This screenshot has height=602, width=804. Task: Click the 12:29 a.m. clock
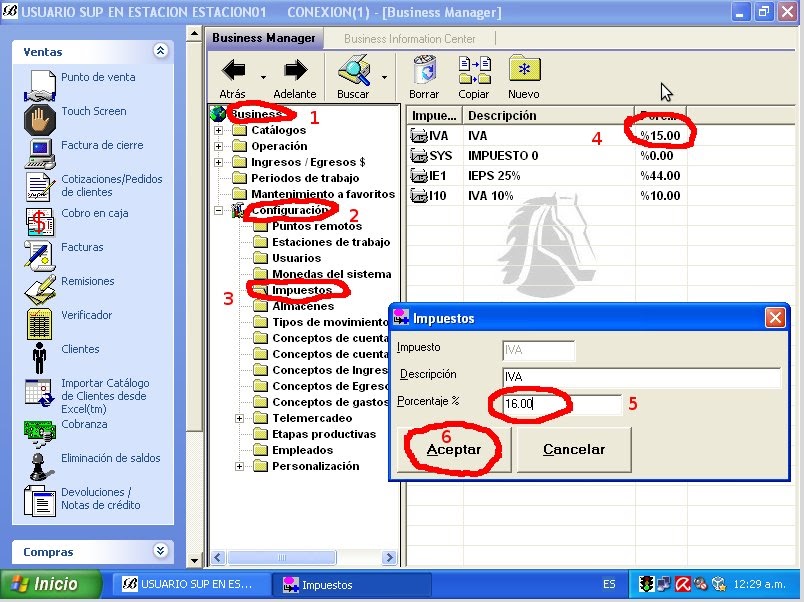point(759,584)
